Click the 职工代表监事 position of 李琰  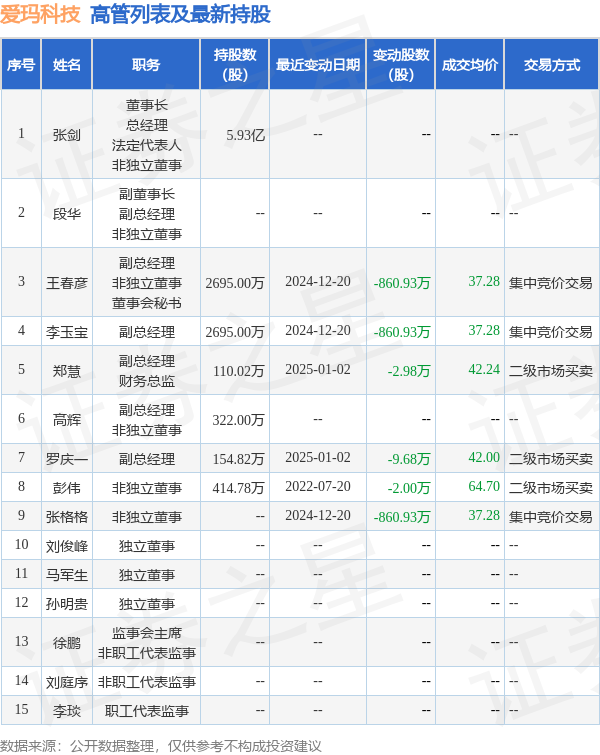[146, 711]
